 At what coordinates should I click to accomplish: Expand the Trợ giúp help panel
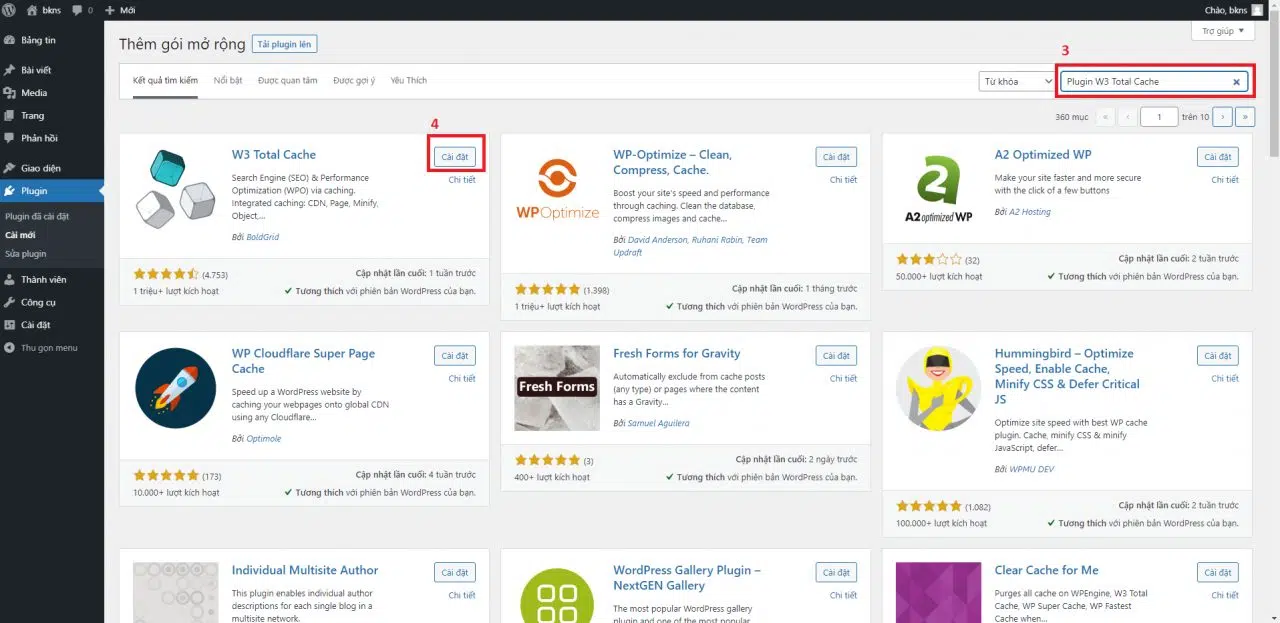pos(1222,31)
